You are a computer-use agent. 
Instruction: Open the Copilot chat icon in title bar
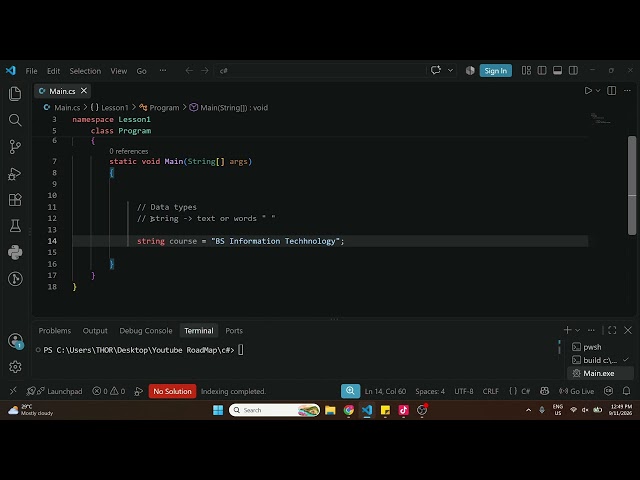[x=436, y=70]
